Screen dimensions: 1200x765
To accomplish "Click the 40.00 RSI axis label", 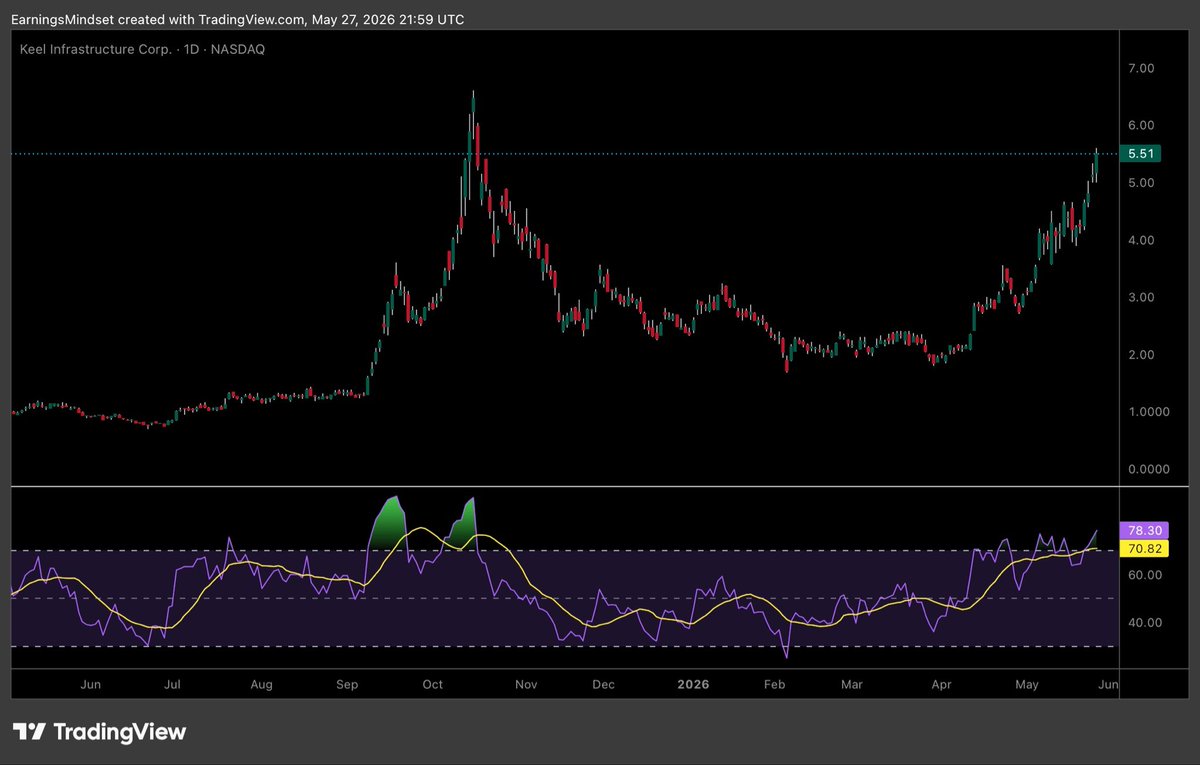I will tap(1144, 623).
